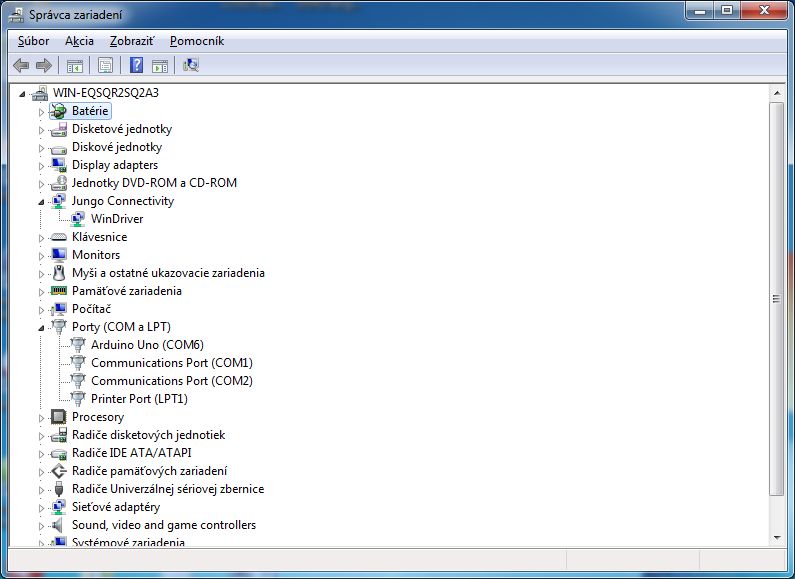Click the Počítač computer icon
This screenshot has height=579, width=795.
(59, 309)
